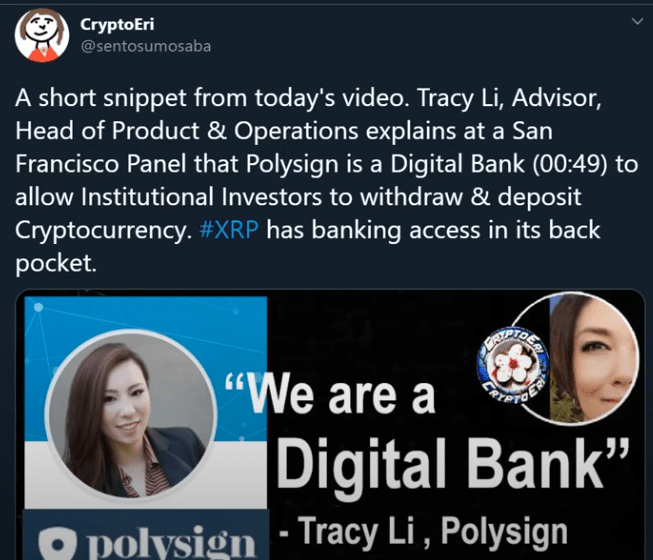Image resolution: width=653 pixels, height=560 pixels.
Task: Click "Head of Product & Operations" tweet text
Action: [x=187, y=131]
